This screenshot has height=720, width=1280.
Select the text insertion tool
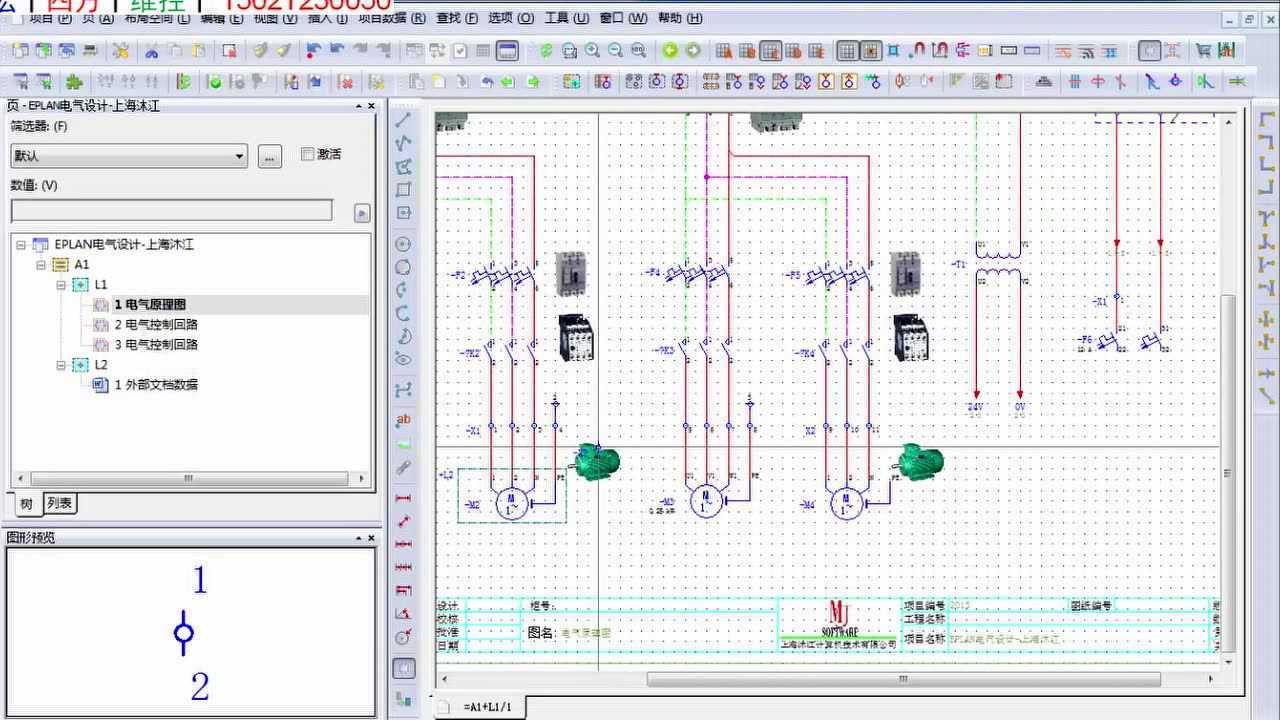pos(404,420)
